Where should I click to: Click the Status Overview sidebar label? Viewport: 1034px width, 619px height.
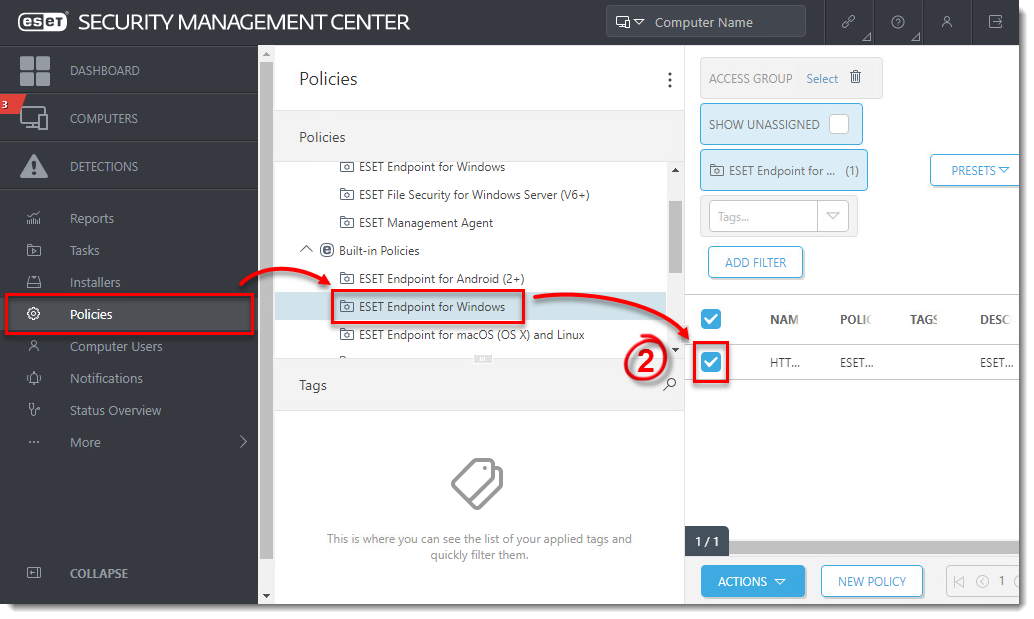(115, 410)
